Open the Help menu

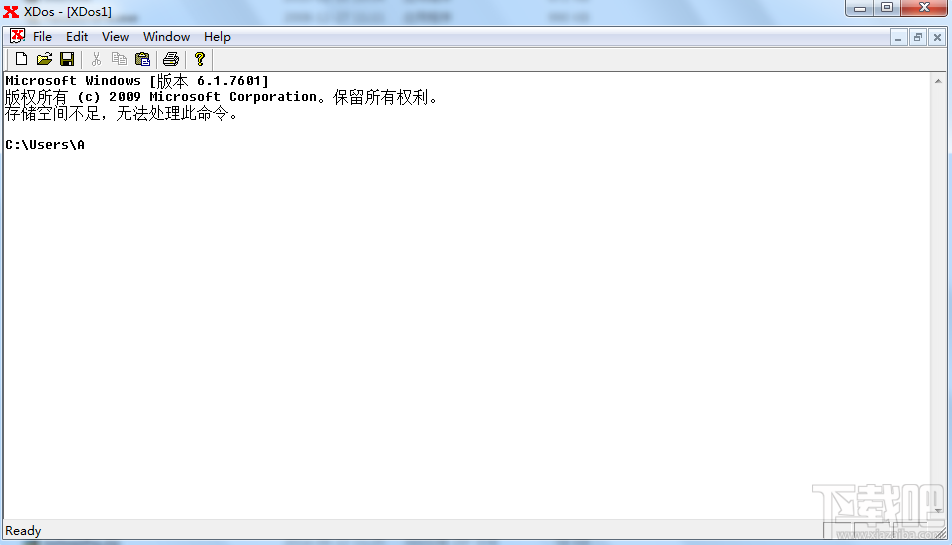[x=217, y=36]
